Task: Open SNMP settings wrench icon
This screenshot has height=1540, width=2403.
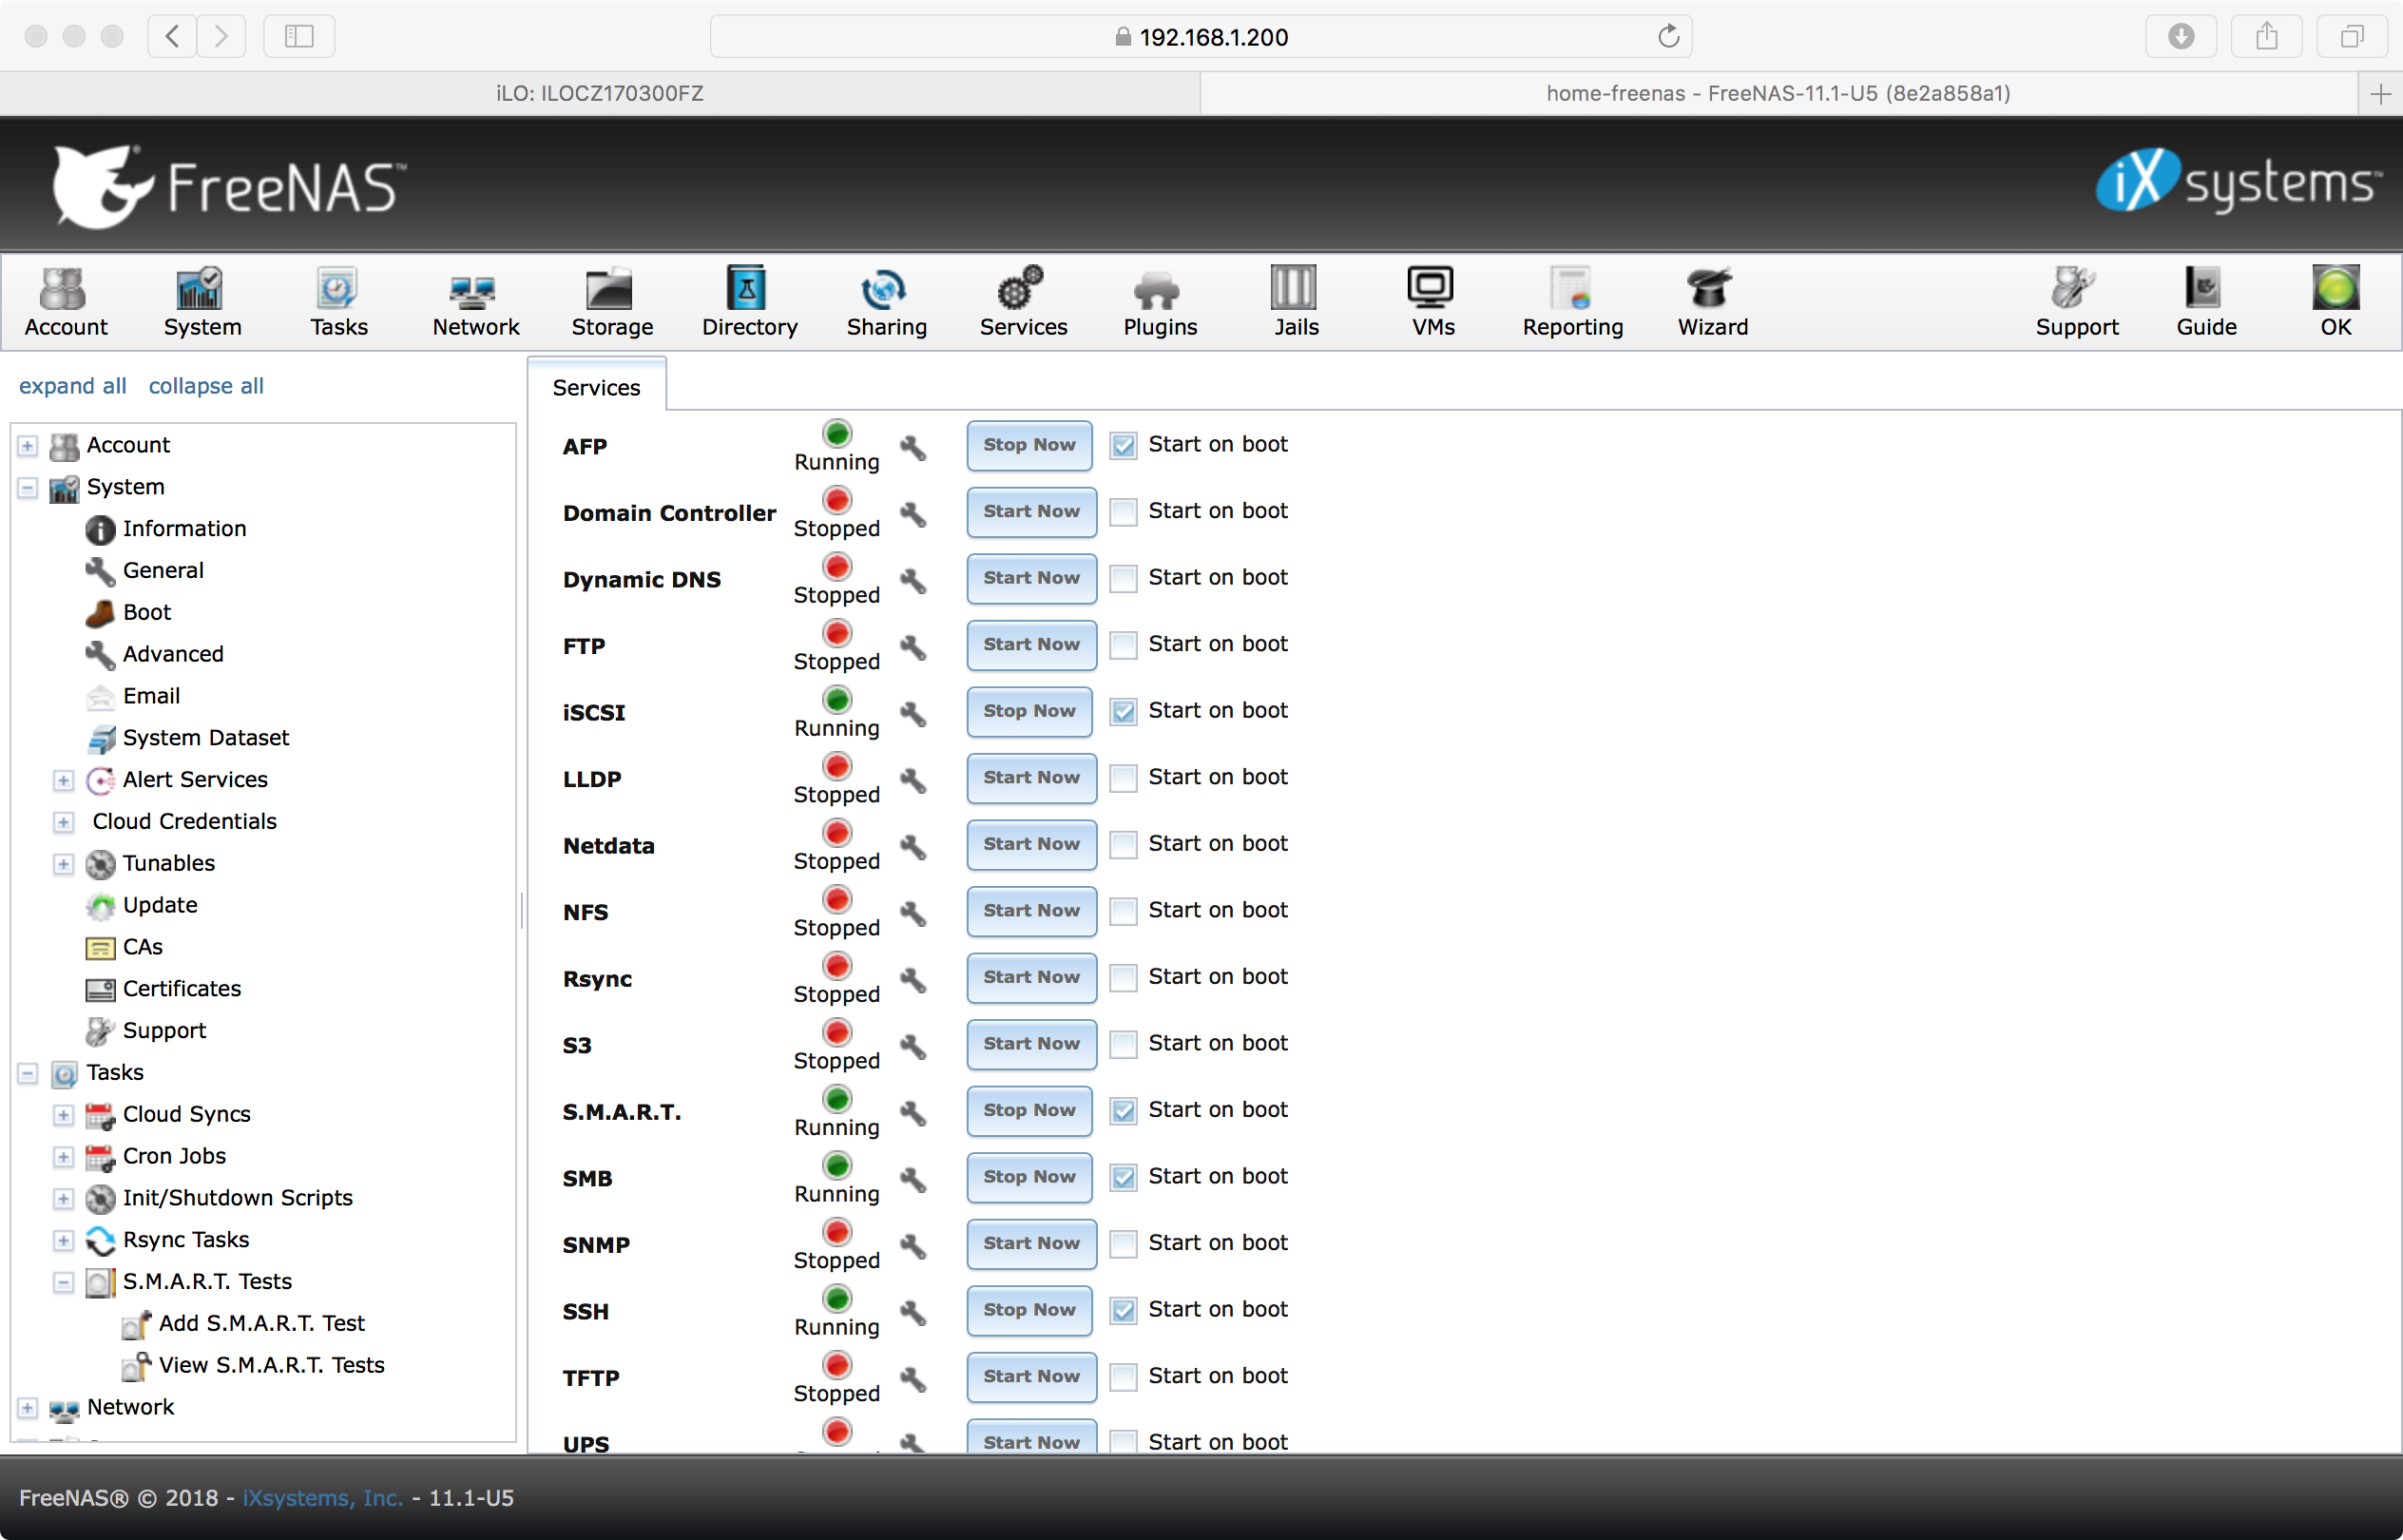Action: tap(912, 1246)
